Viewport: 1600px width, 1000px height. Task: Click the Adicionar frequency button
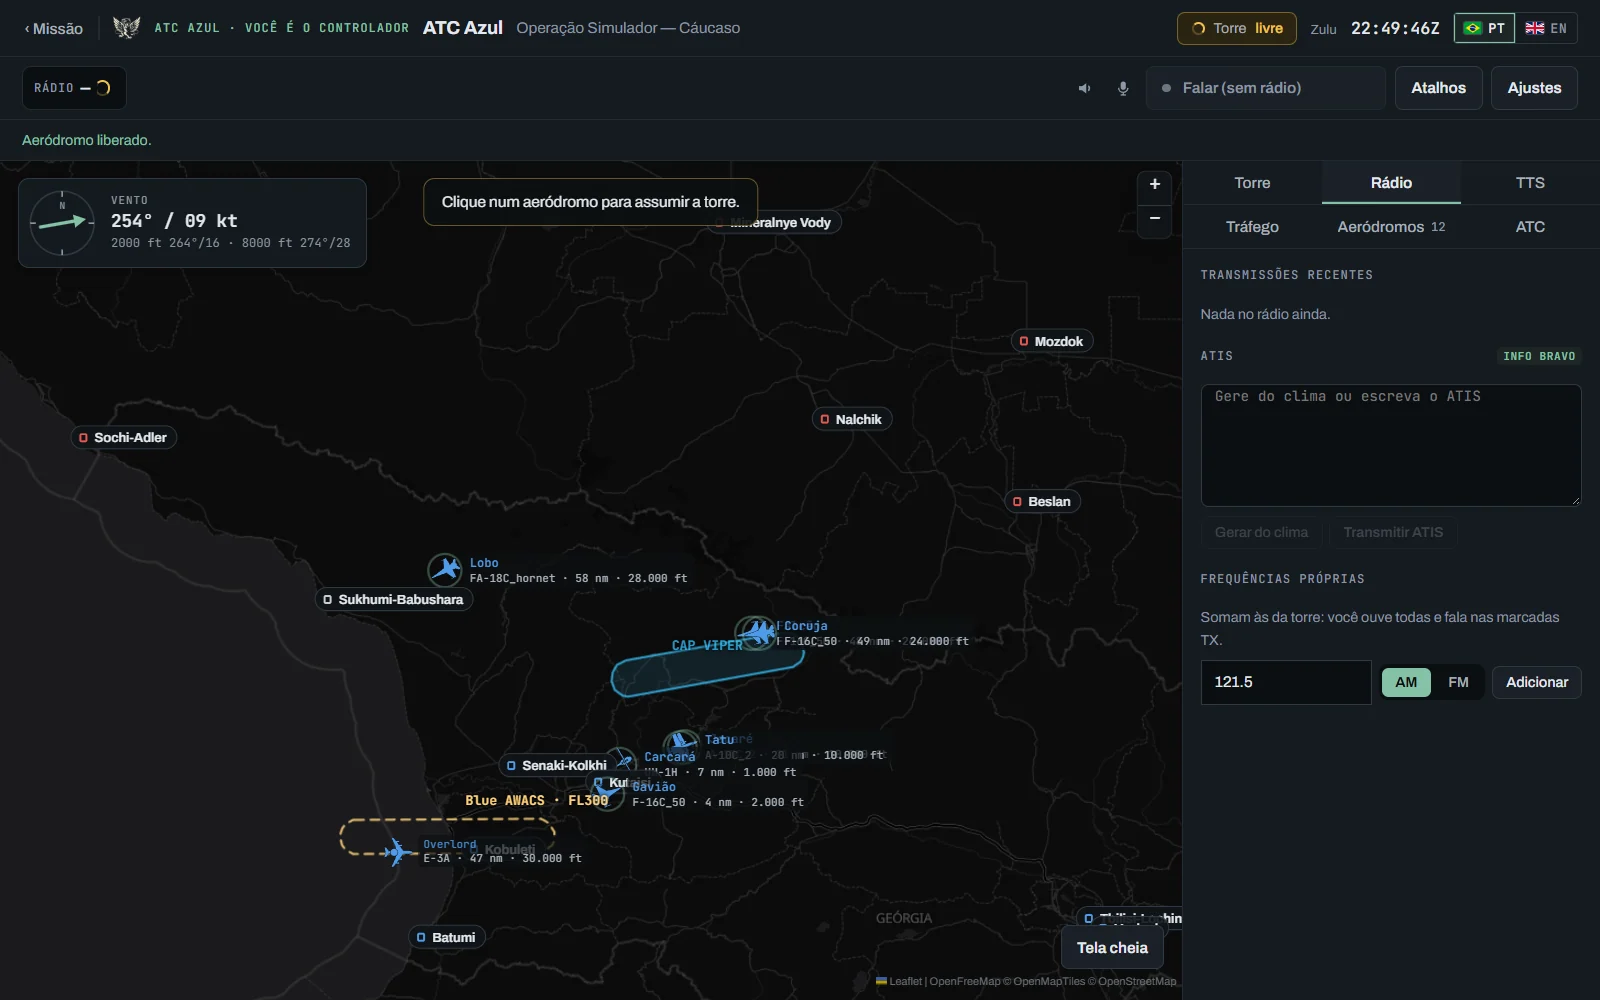pos(1537,682)
